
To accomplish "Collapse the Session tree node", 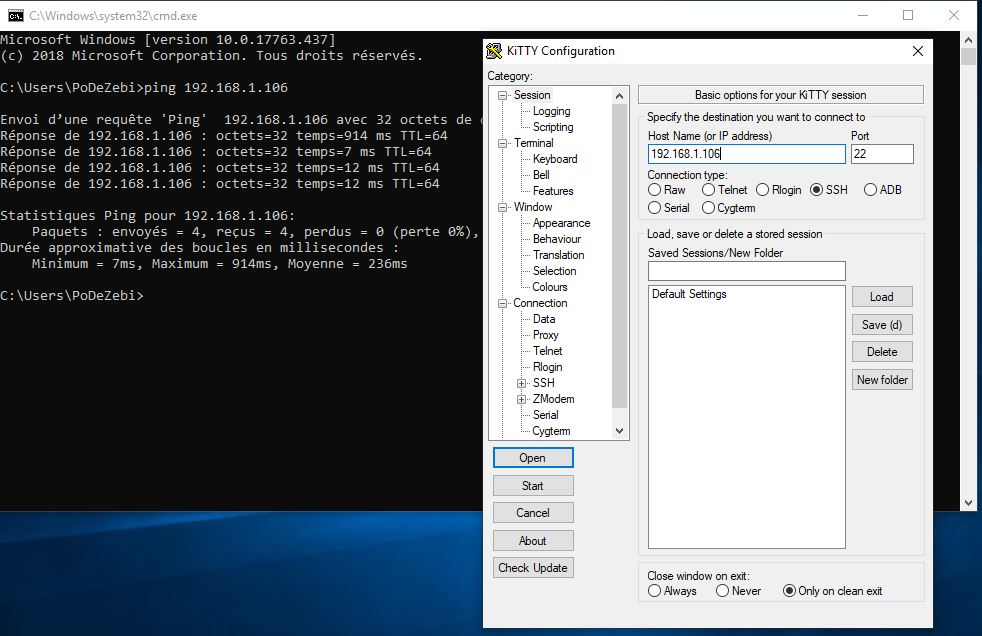I will click(502, 96).
